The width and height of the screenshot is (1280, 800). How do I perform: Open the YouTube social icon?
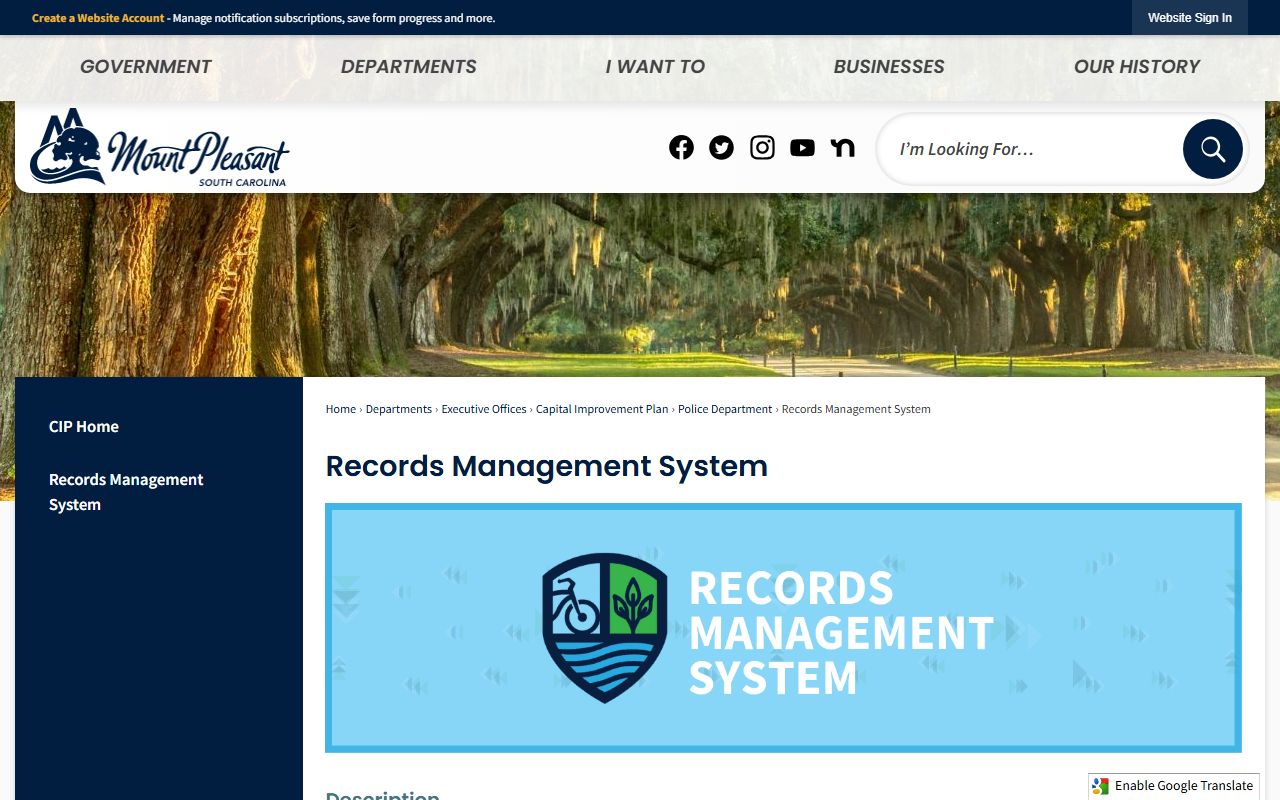click(x=802, y=148)
